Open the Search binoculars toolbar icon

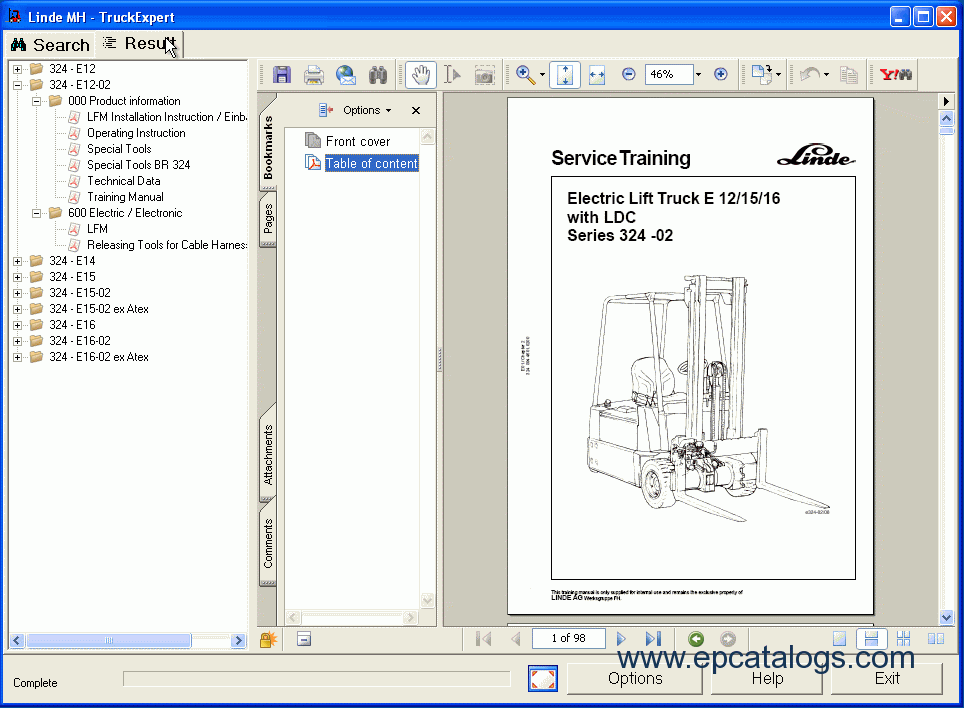click(x=378, y=75)
